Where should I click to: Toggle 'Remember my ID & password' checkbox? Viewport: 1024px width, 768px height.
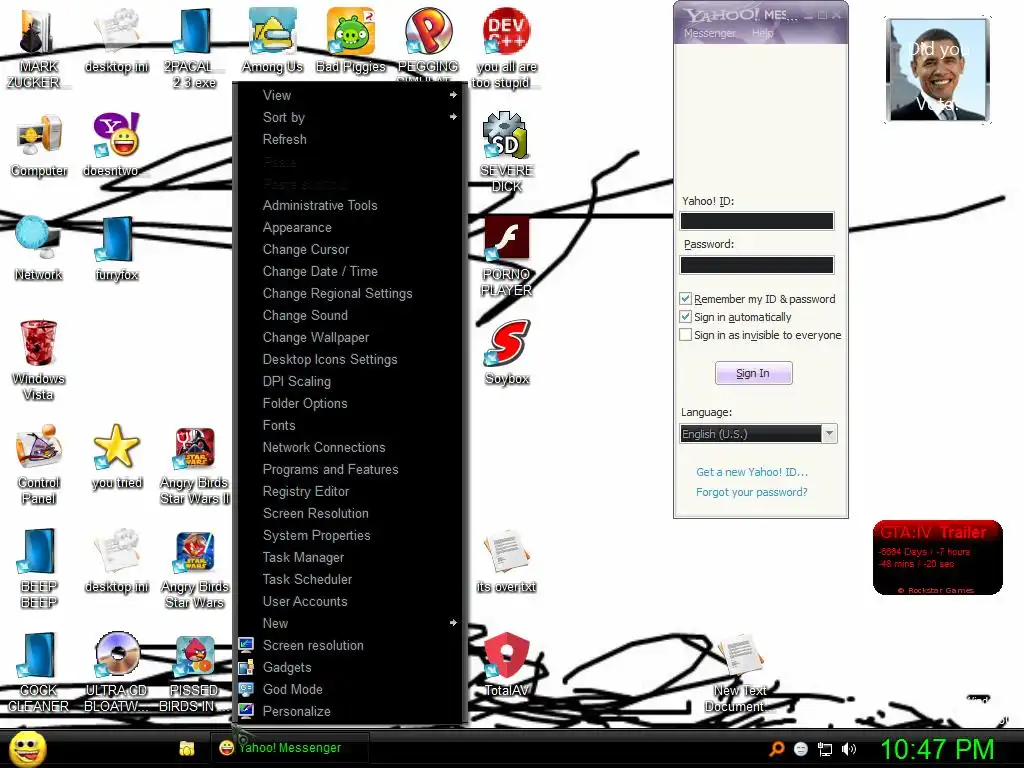click(685, 298)
